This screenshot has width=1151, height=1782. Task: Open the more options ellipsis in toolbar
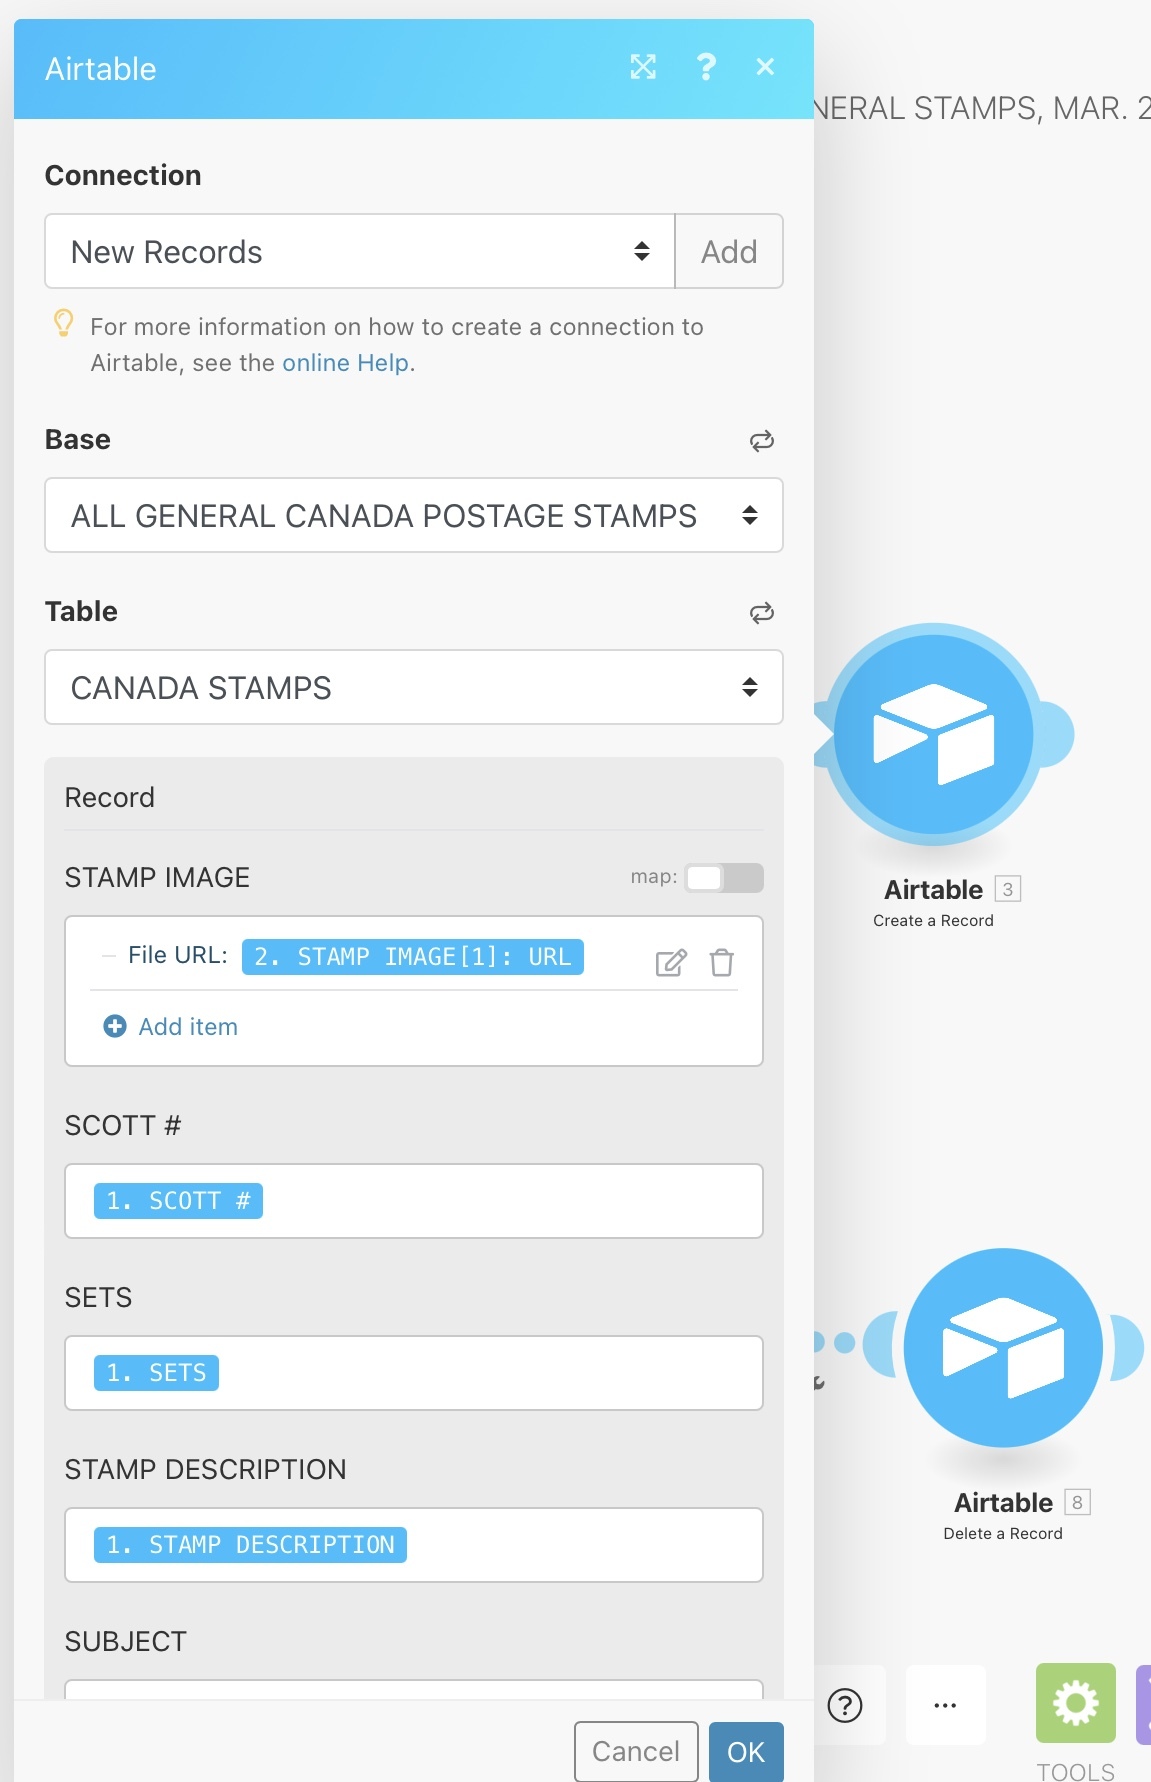(945, 1705)
